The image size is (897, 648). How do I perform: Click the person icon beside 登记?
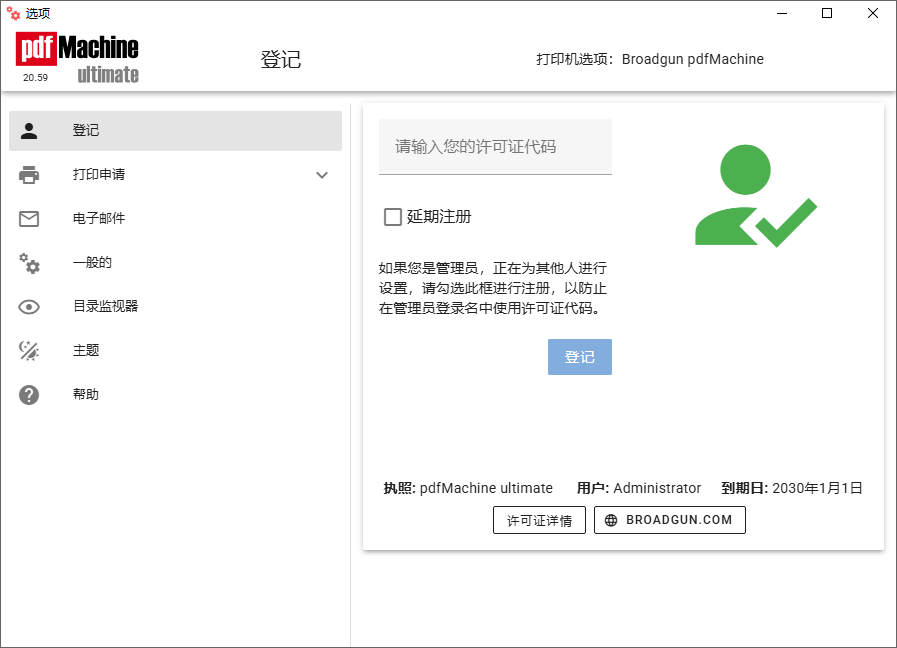coord(29,131)
